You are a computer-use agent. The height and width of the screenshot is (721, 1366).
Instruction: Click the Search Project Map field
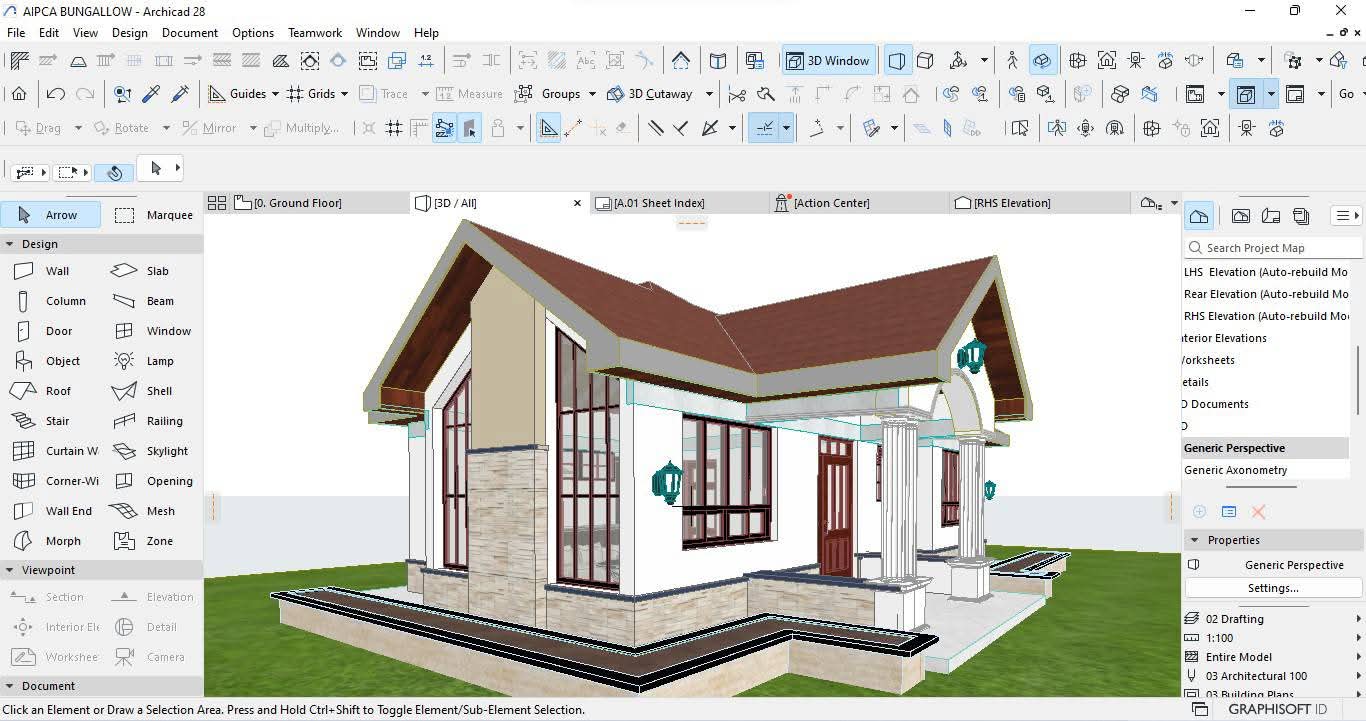pyautogui.click(x=1274, y=248)
